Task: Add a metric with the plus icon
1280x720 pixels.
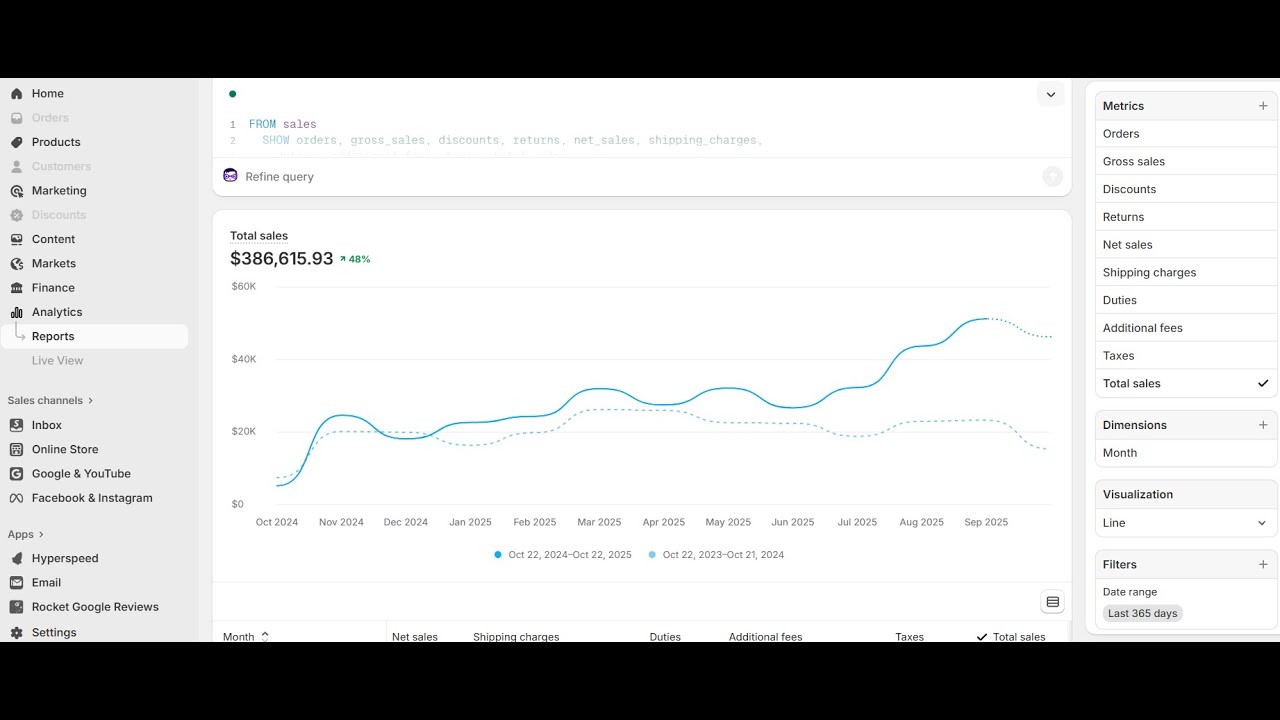Action: pyautogui.click(x=1263, y=106)
